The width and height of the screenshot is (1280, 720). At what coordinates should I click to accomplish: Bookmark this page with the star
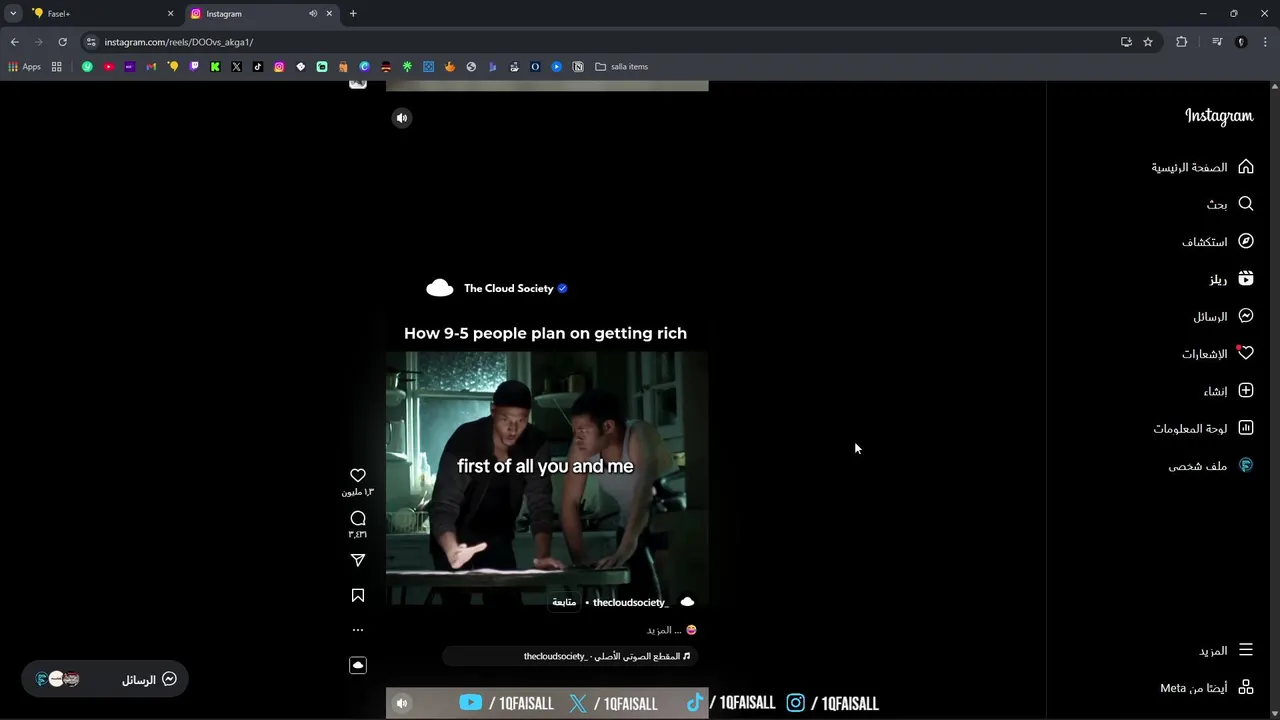point(1148,42)
